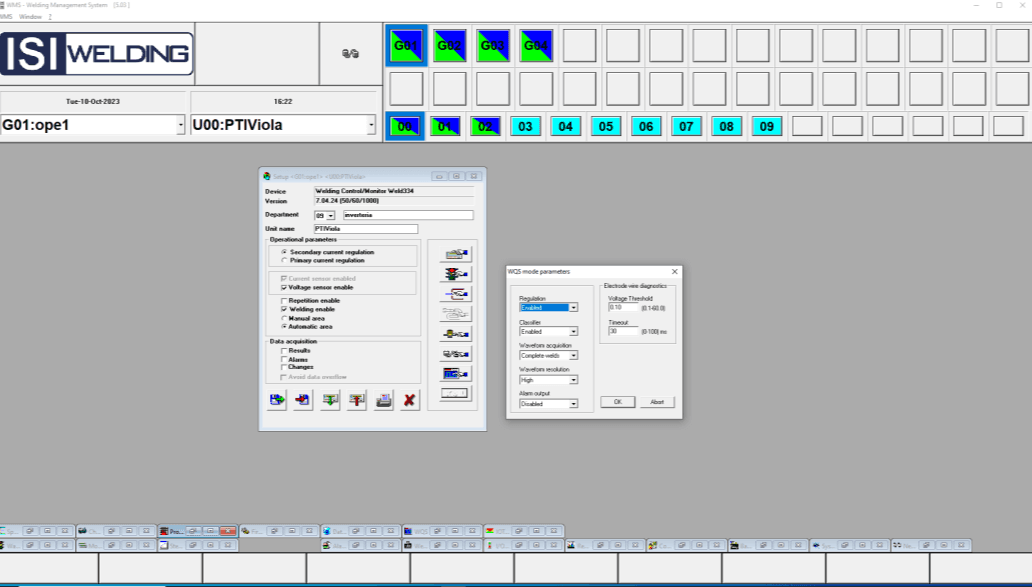Click the red upload arrow icon
The image size is (1032, 587).
[x=357, y=400]
